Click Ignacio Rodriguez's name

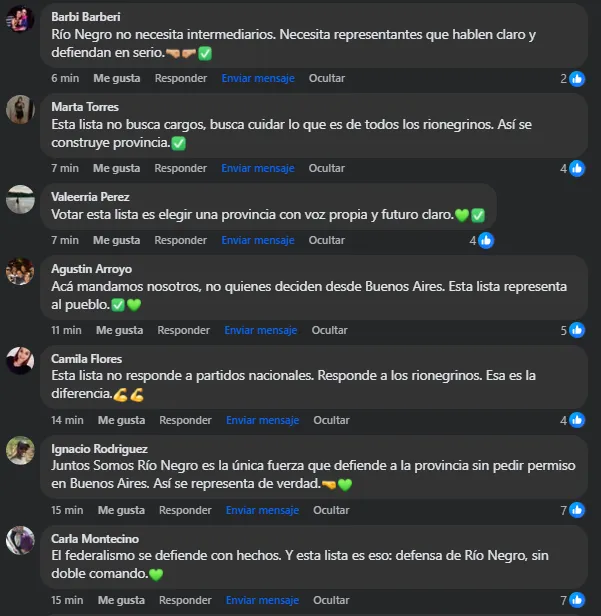99,449
